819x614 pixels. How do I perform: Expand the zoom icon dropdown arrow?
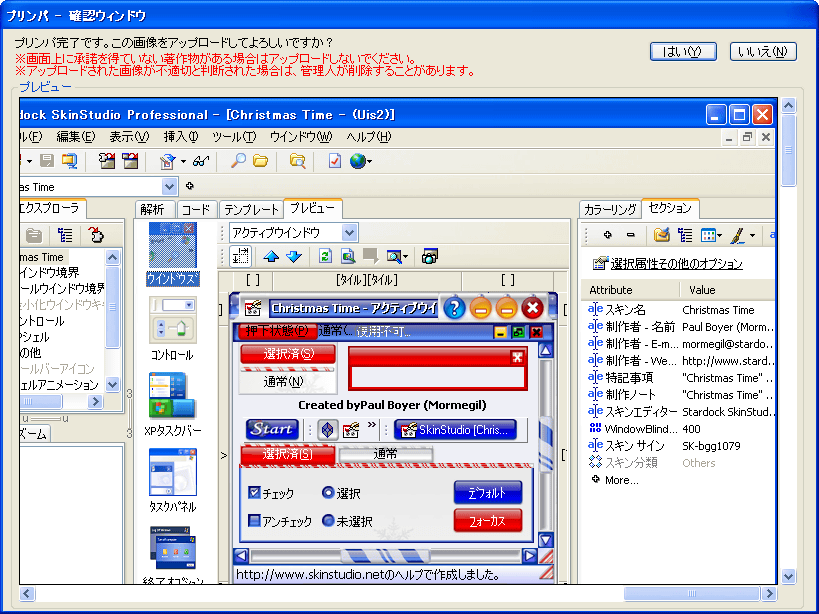405,257
